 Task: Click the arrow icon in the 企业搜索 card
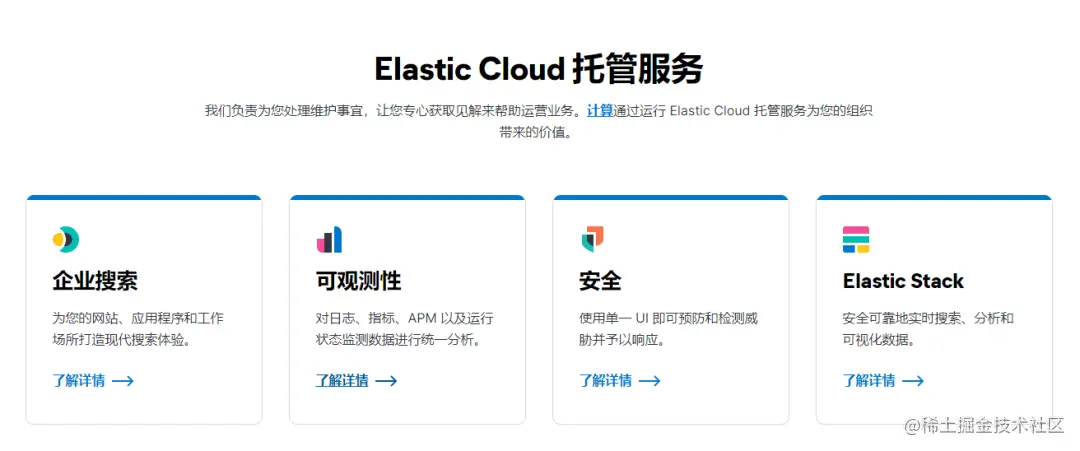[x=123, y=381]
